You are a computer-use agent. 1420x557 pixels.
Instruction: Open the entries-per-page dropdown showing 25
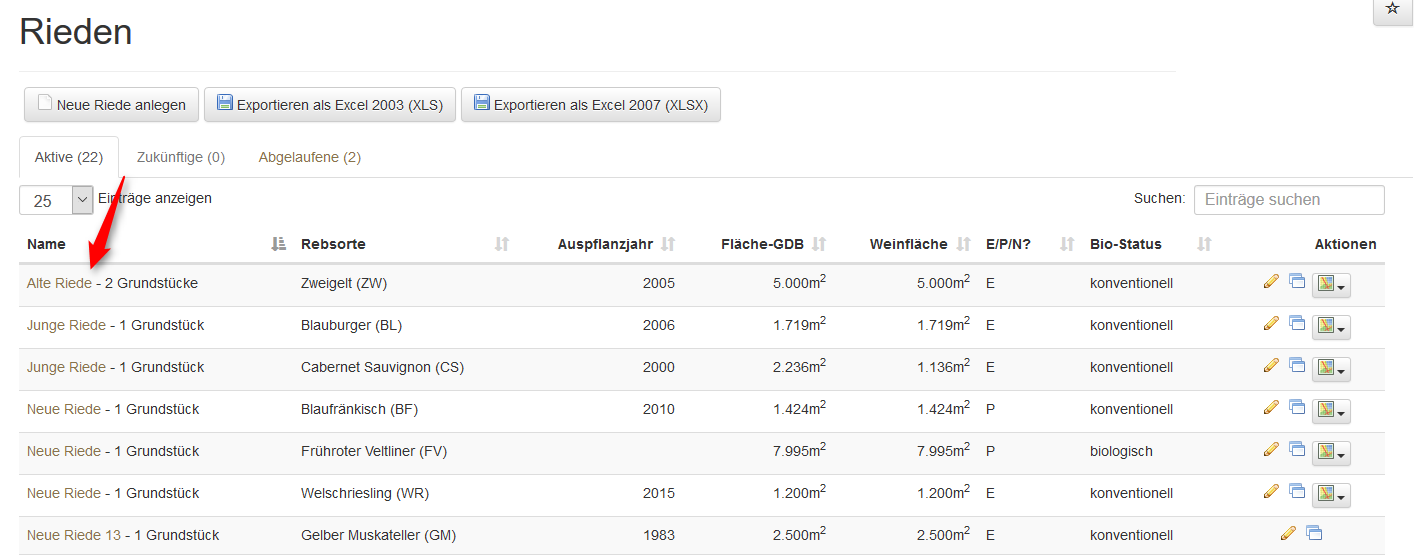click(x=56, y=200)
